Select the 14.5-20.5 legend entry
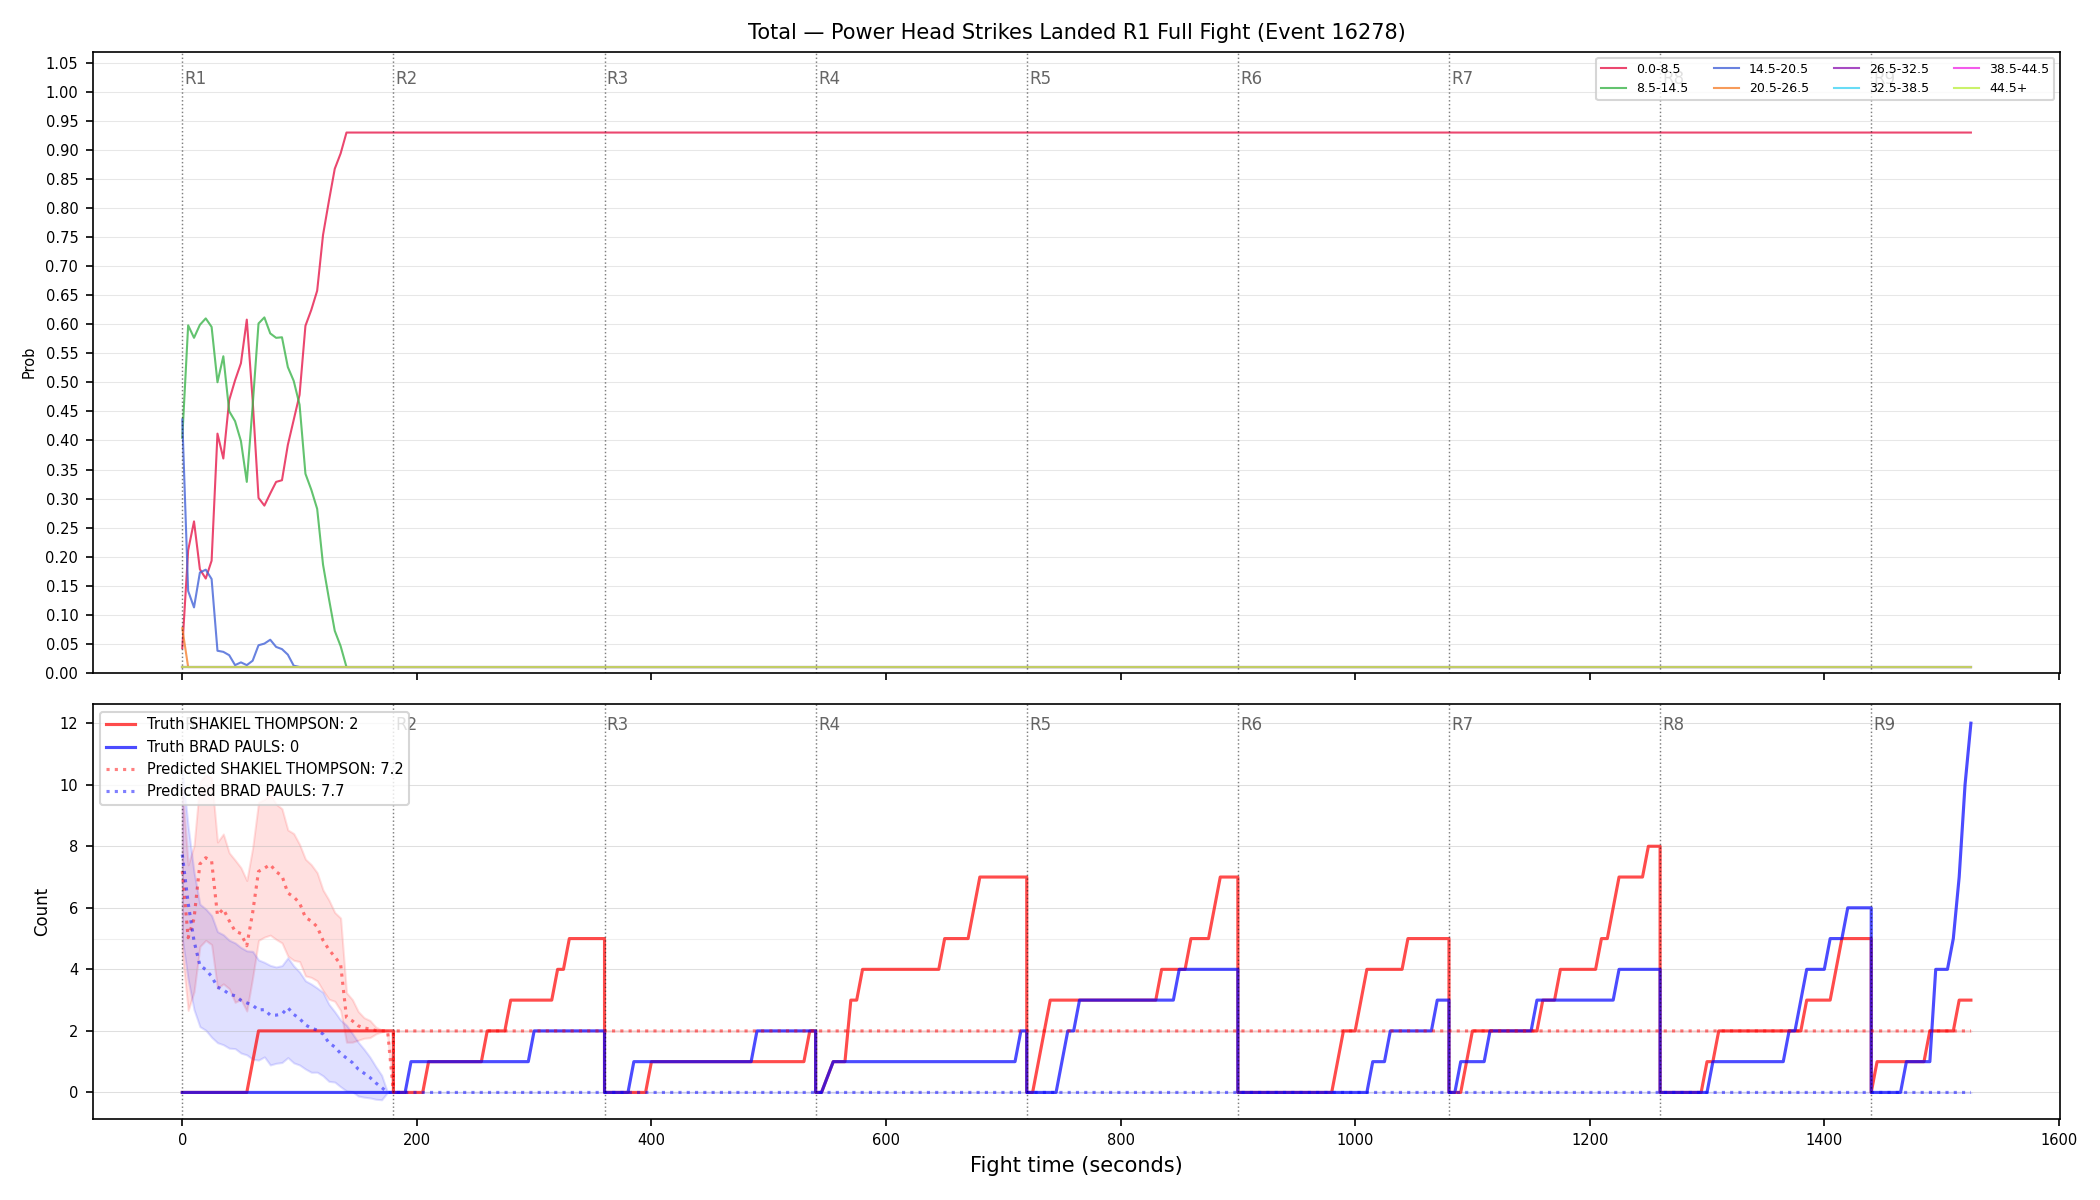 click(x=1761, y=69)
